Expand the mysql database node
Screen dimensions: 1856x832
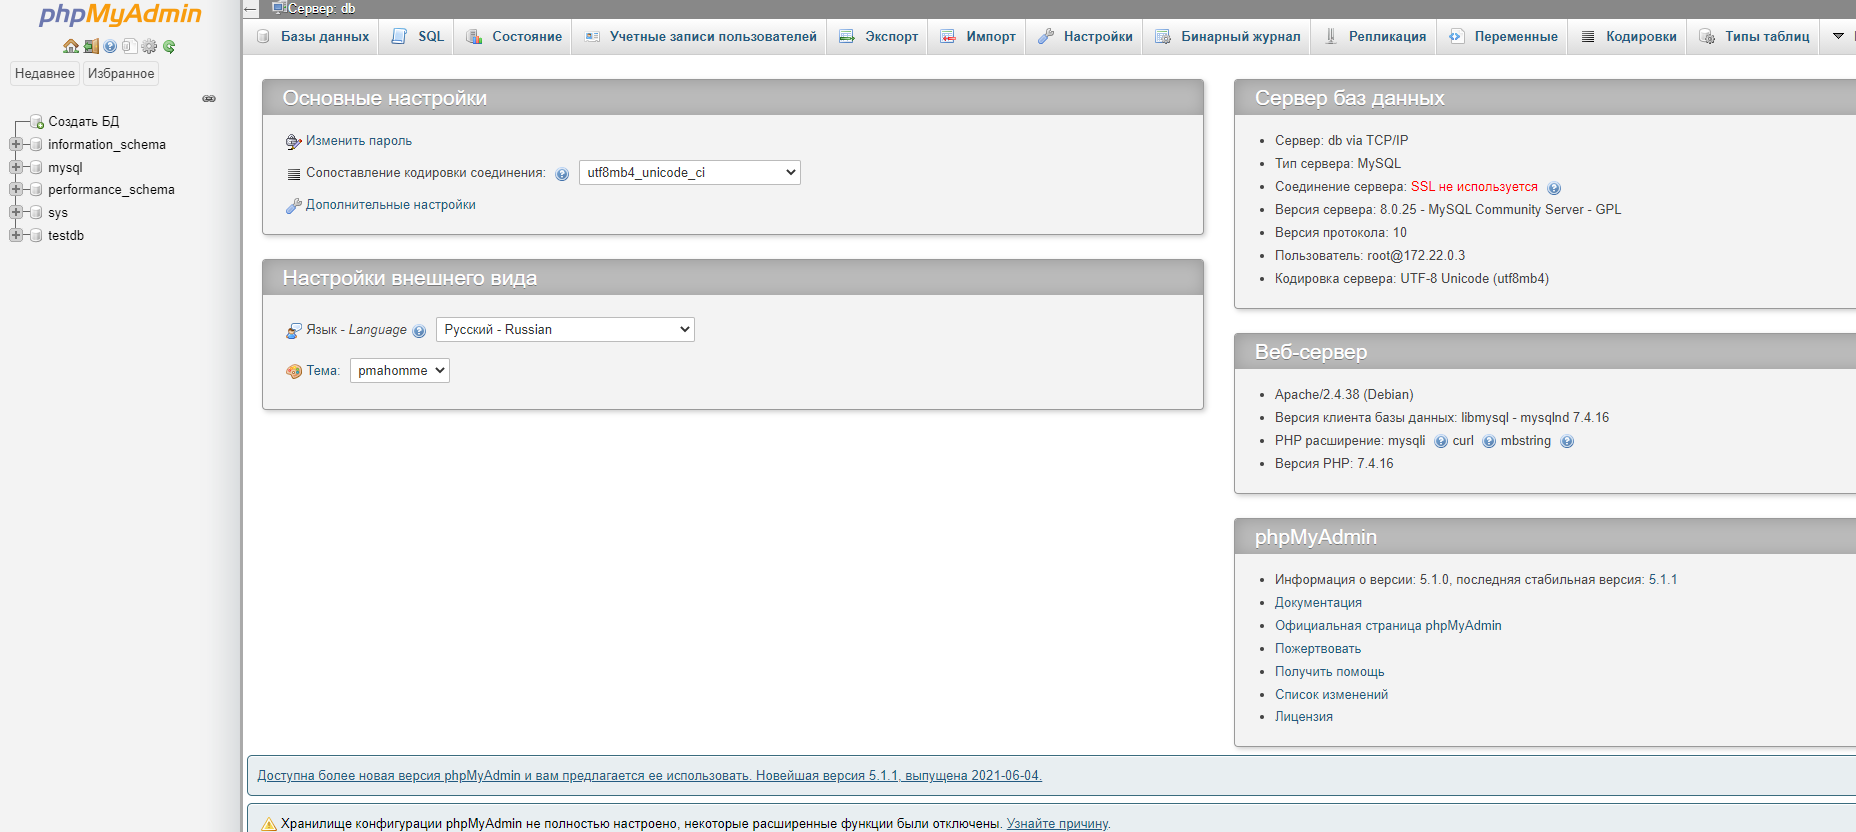[16, 167]
